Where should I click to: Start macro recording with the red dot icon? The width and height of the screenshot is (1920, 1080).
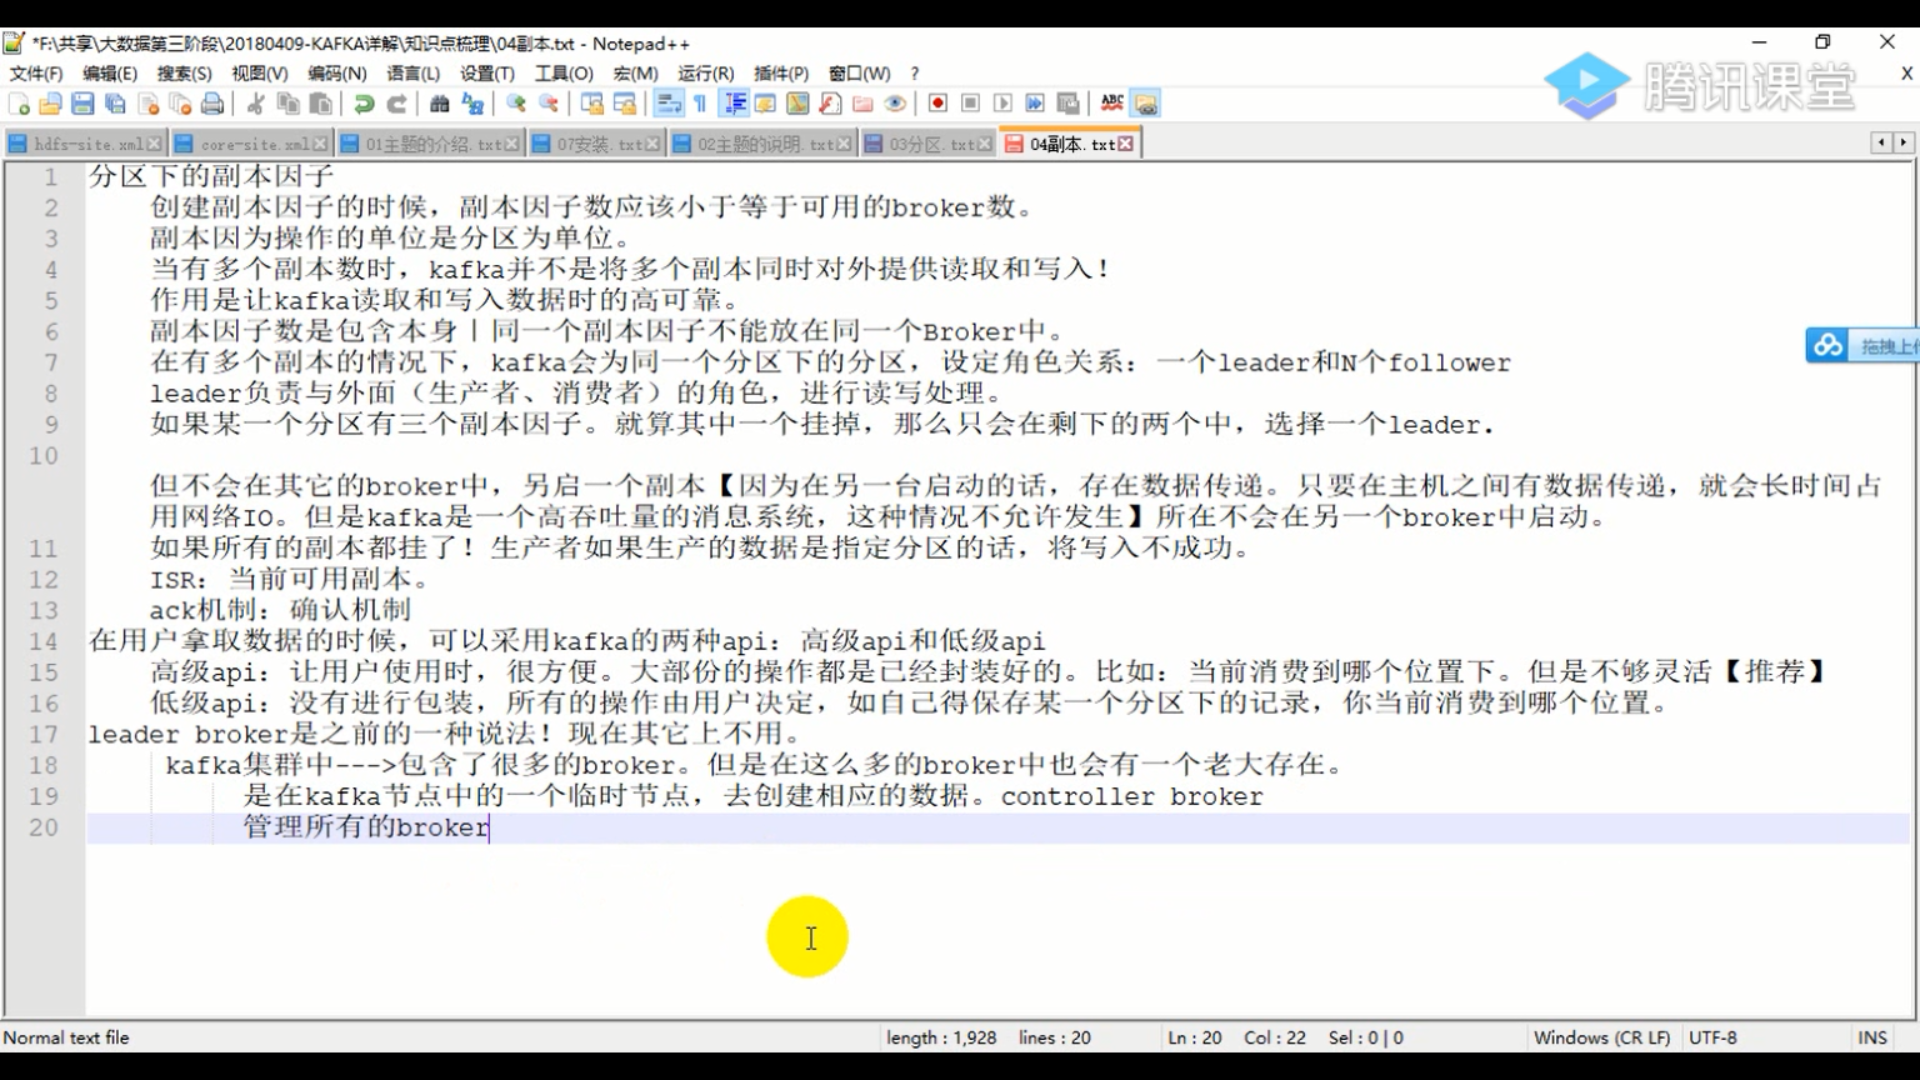tap(937, 103)
